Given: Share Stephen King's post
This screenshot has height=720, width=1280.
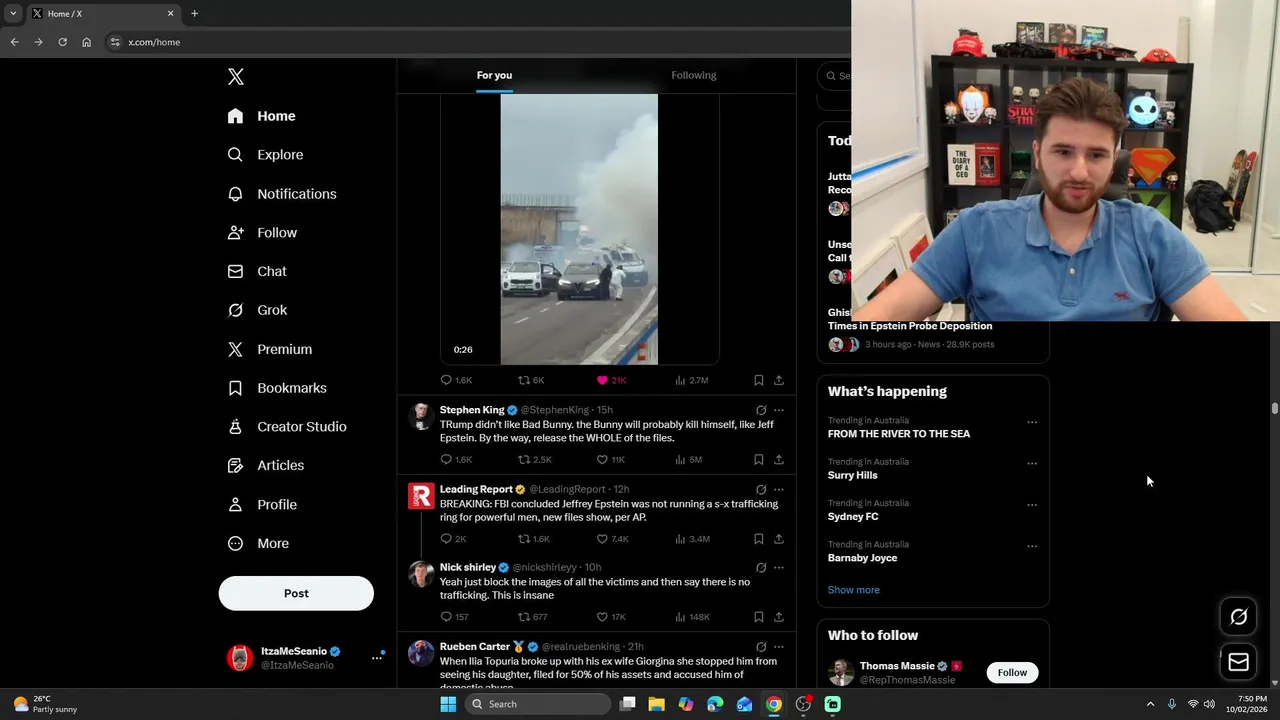Looking at the screenshot, I should point(779,460).
